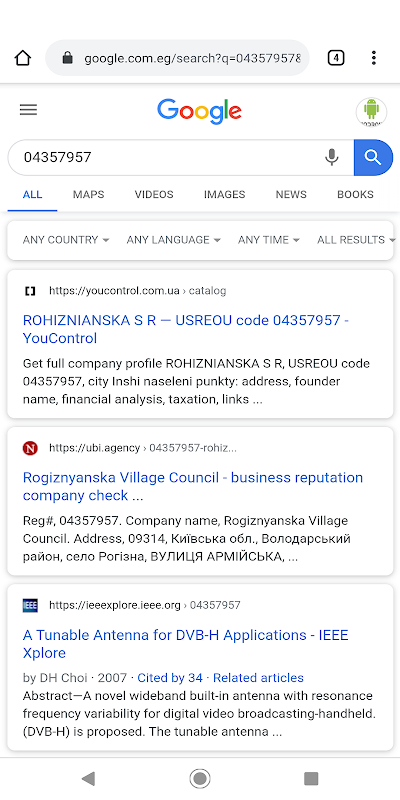
Task: Switch to the IMAGES tab
Action: 224,194
